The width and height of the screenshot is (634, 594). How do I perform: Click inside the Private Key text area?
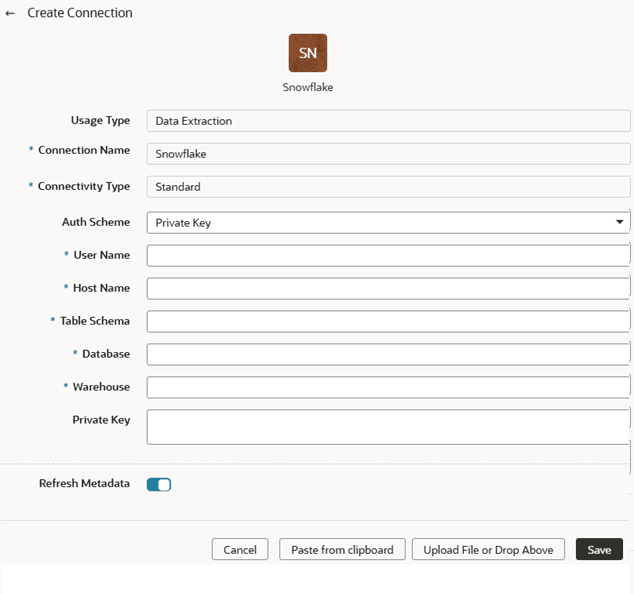point(388,427)
